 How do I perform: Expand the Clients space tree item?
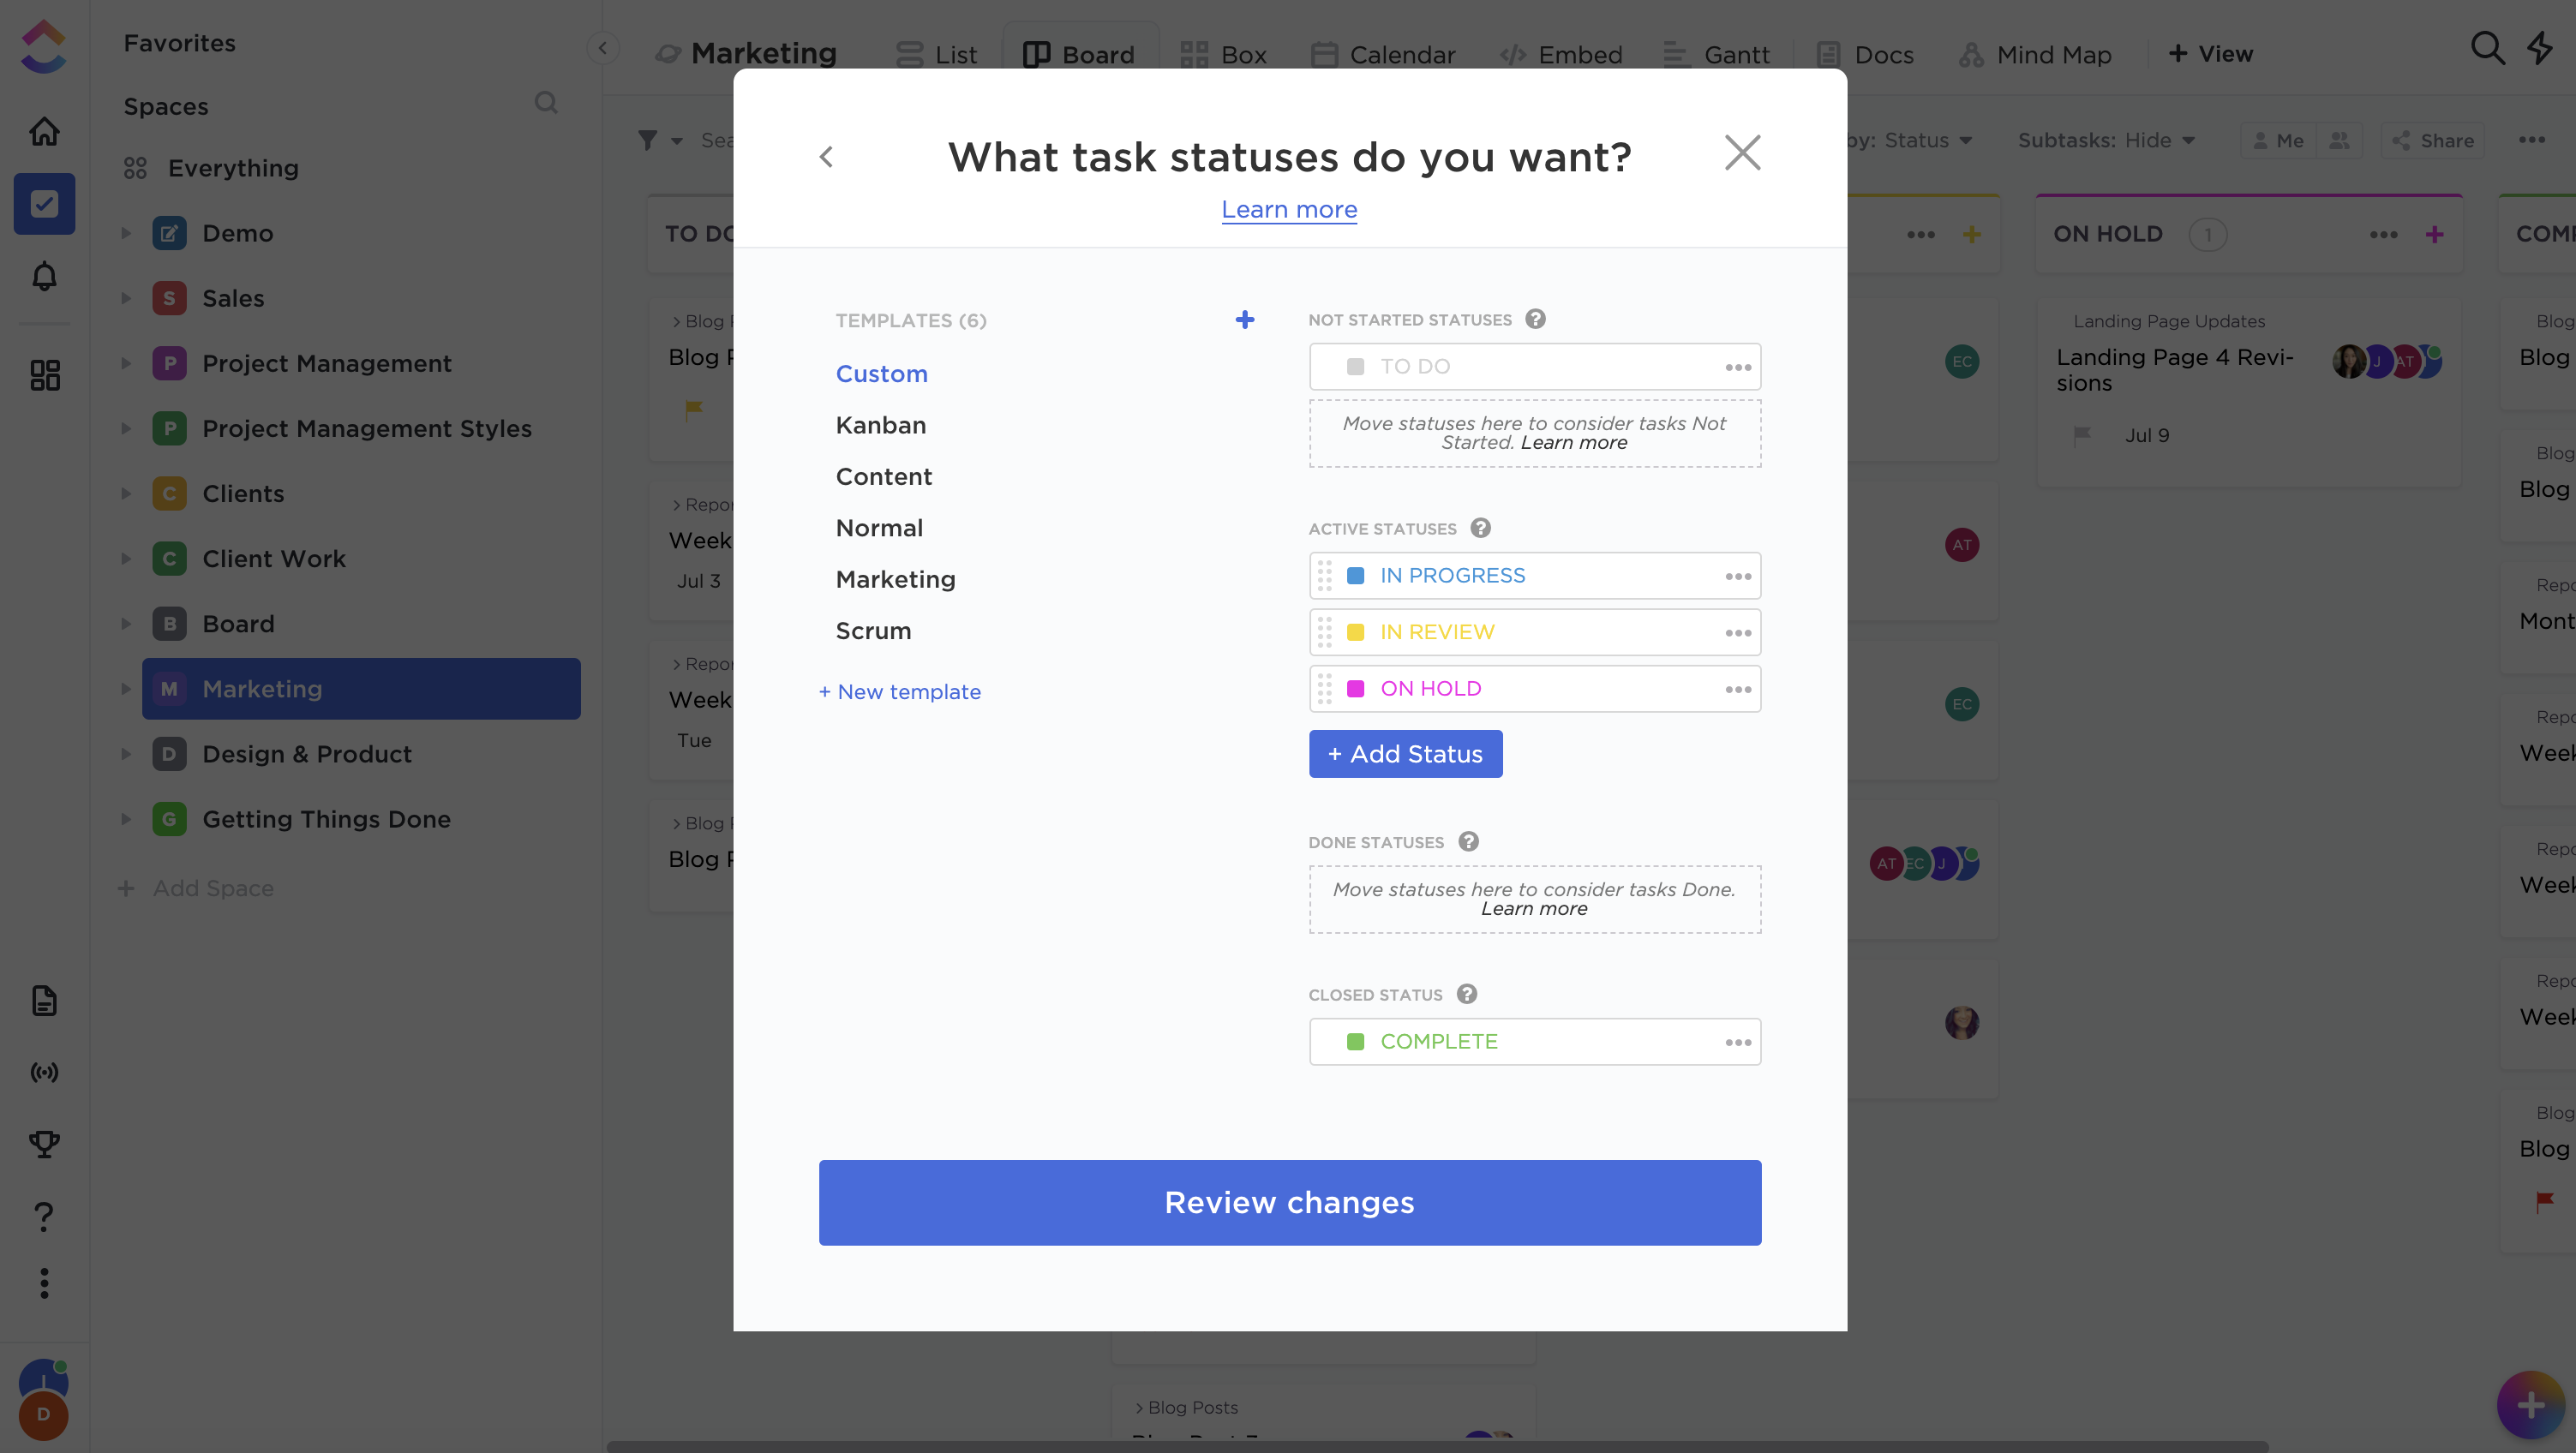pyautogui.click(x=126, y=493)
